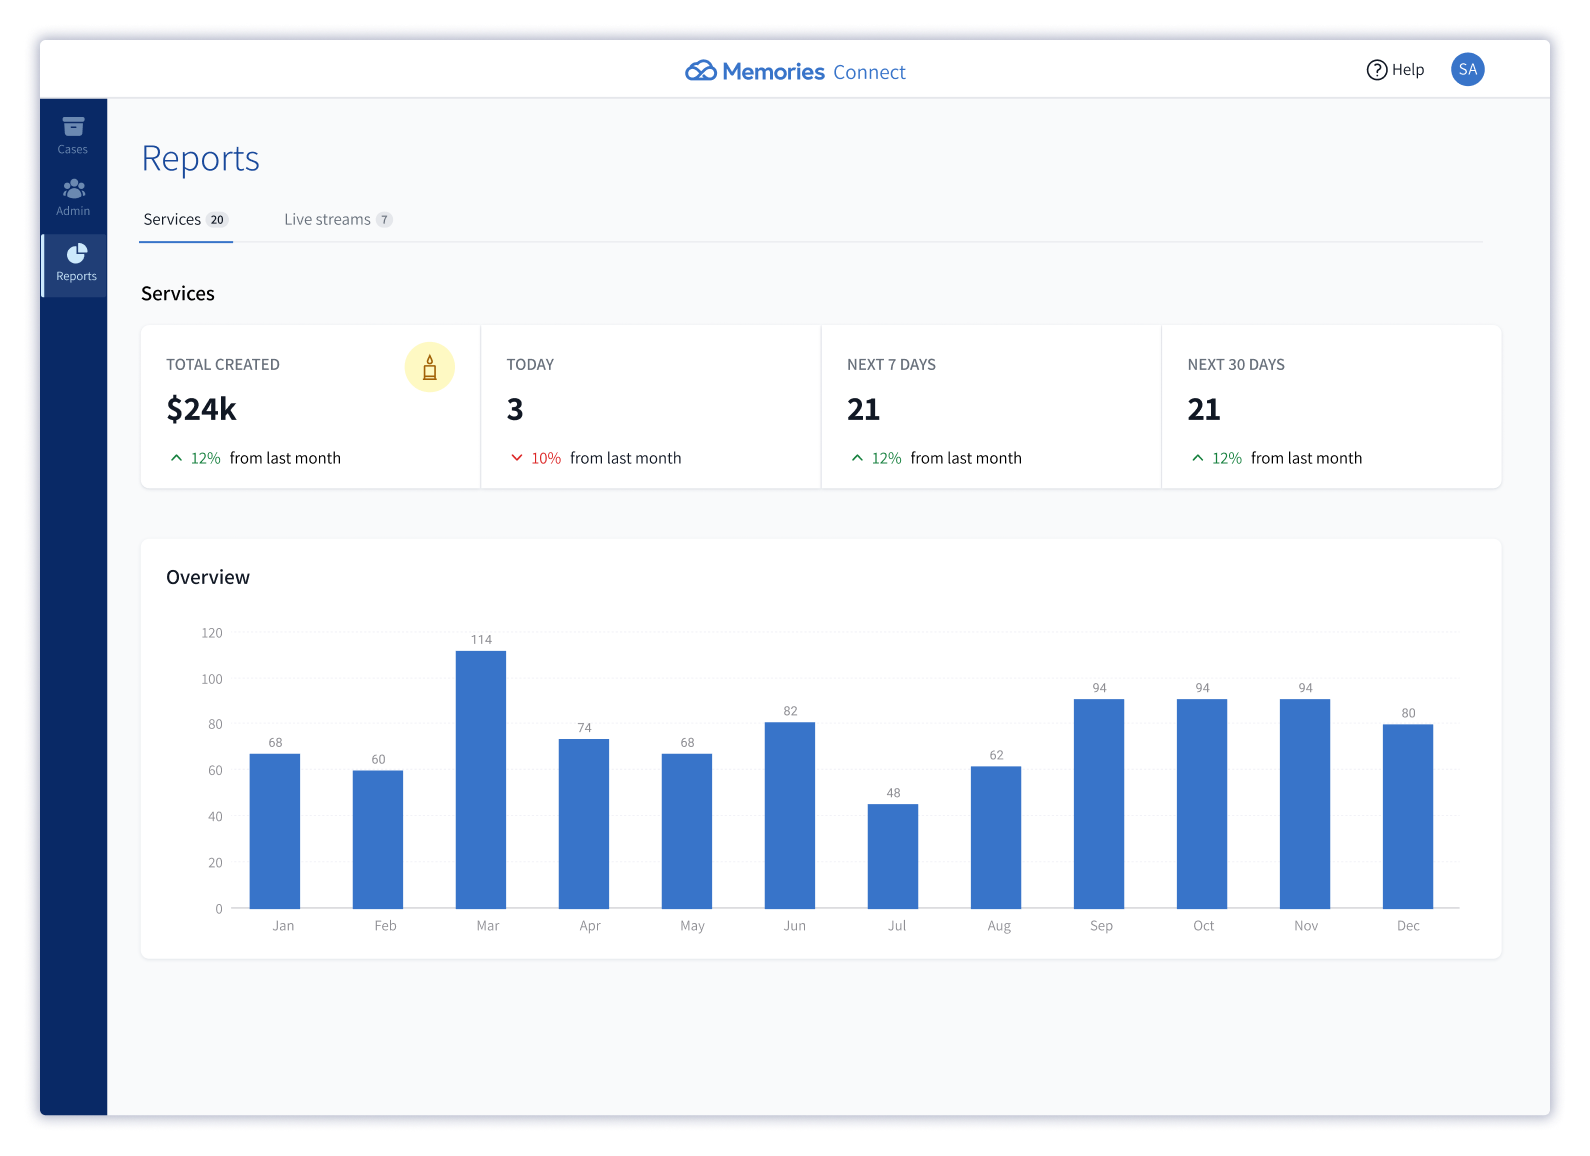
Task: Go to the Admin users icon
Action: (x=73, y=189)
